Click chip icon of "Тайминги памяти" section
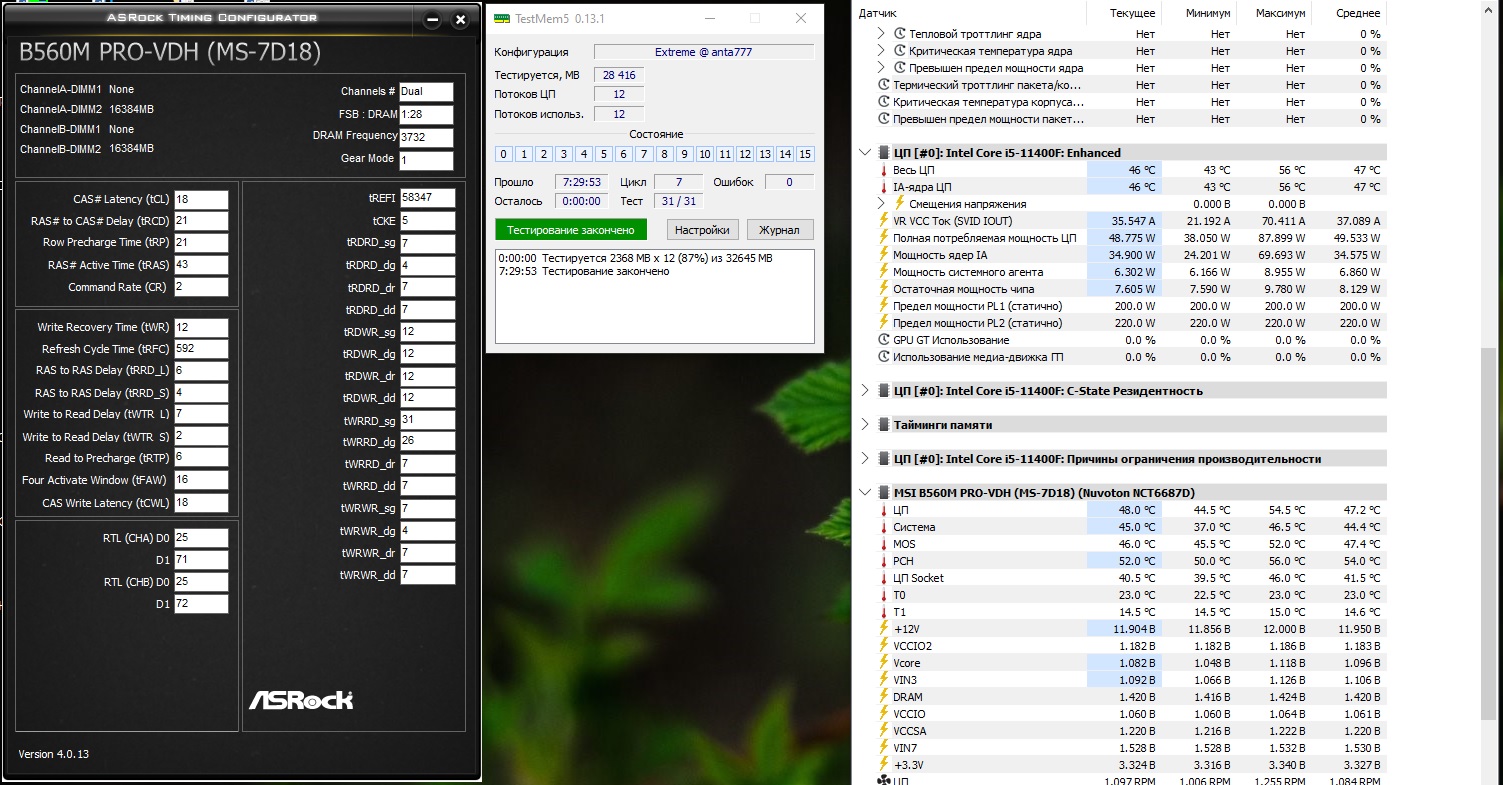Screen dimensions: 1503x785 coord(884,425)
